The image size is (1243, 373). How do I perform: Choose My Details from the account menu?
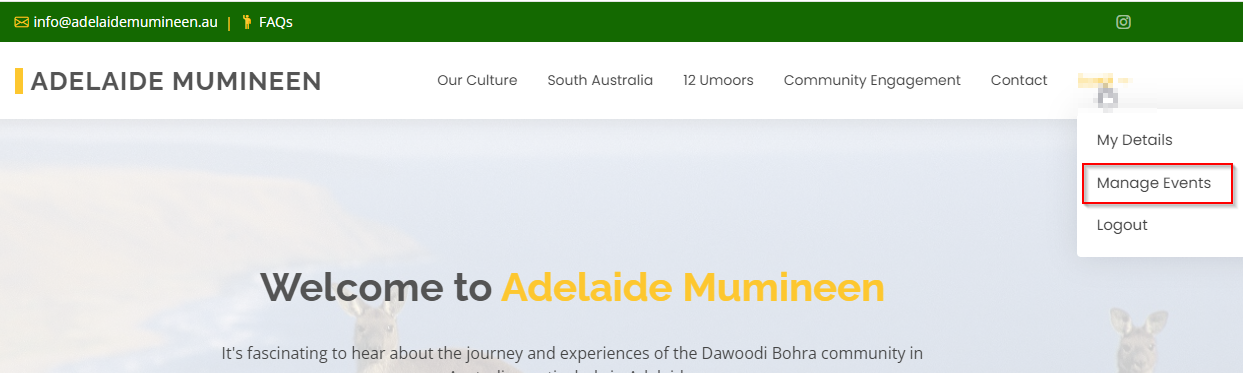pos(1134,140)
